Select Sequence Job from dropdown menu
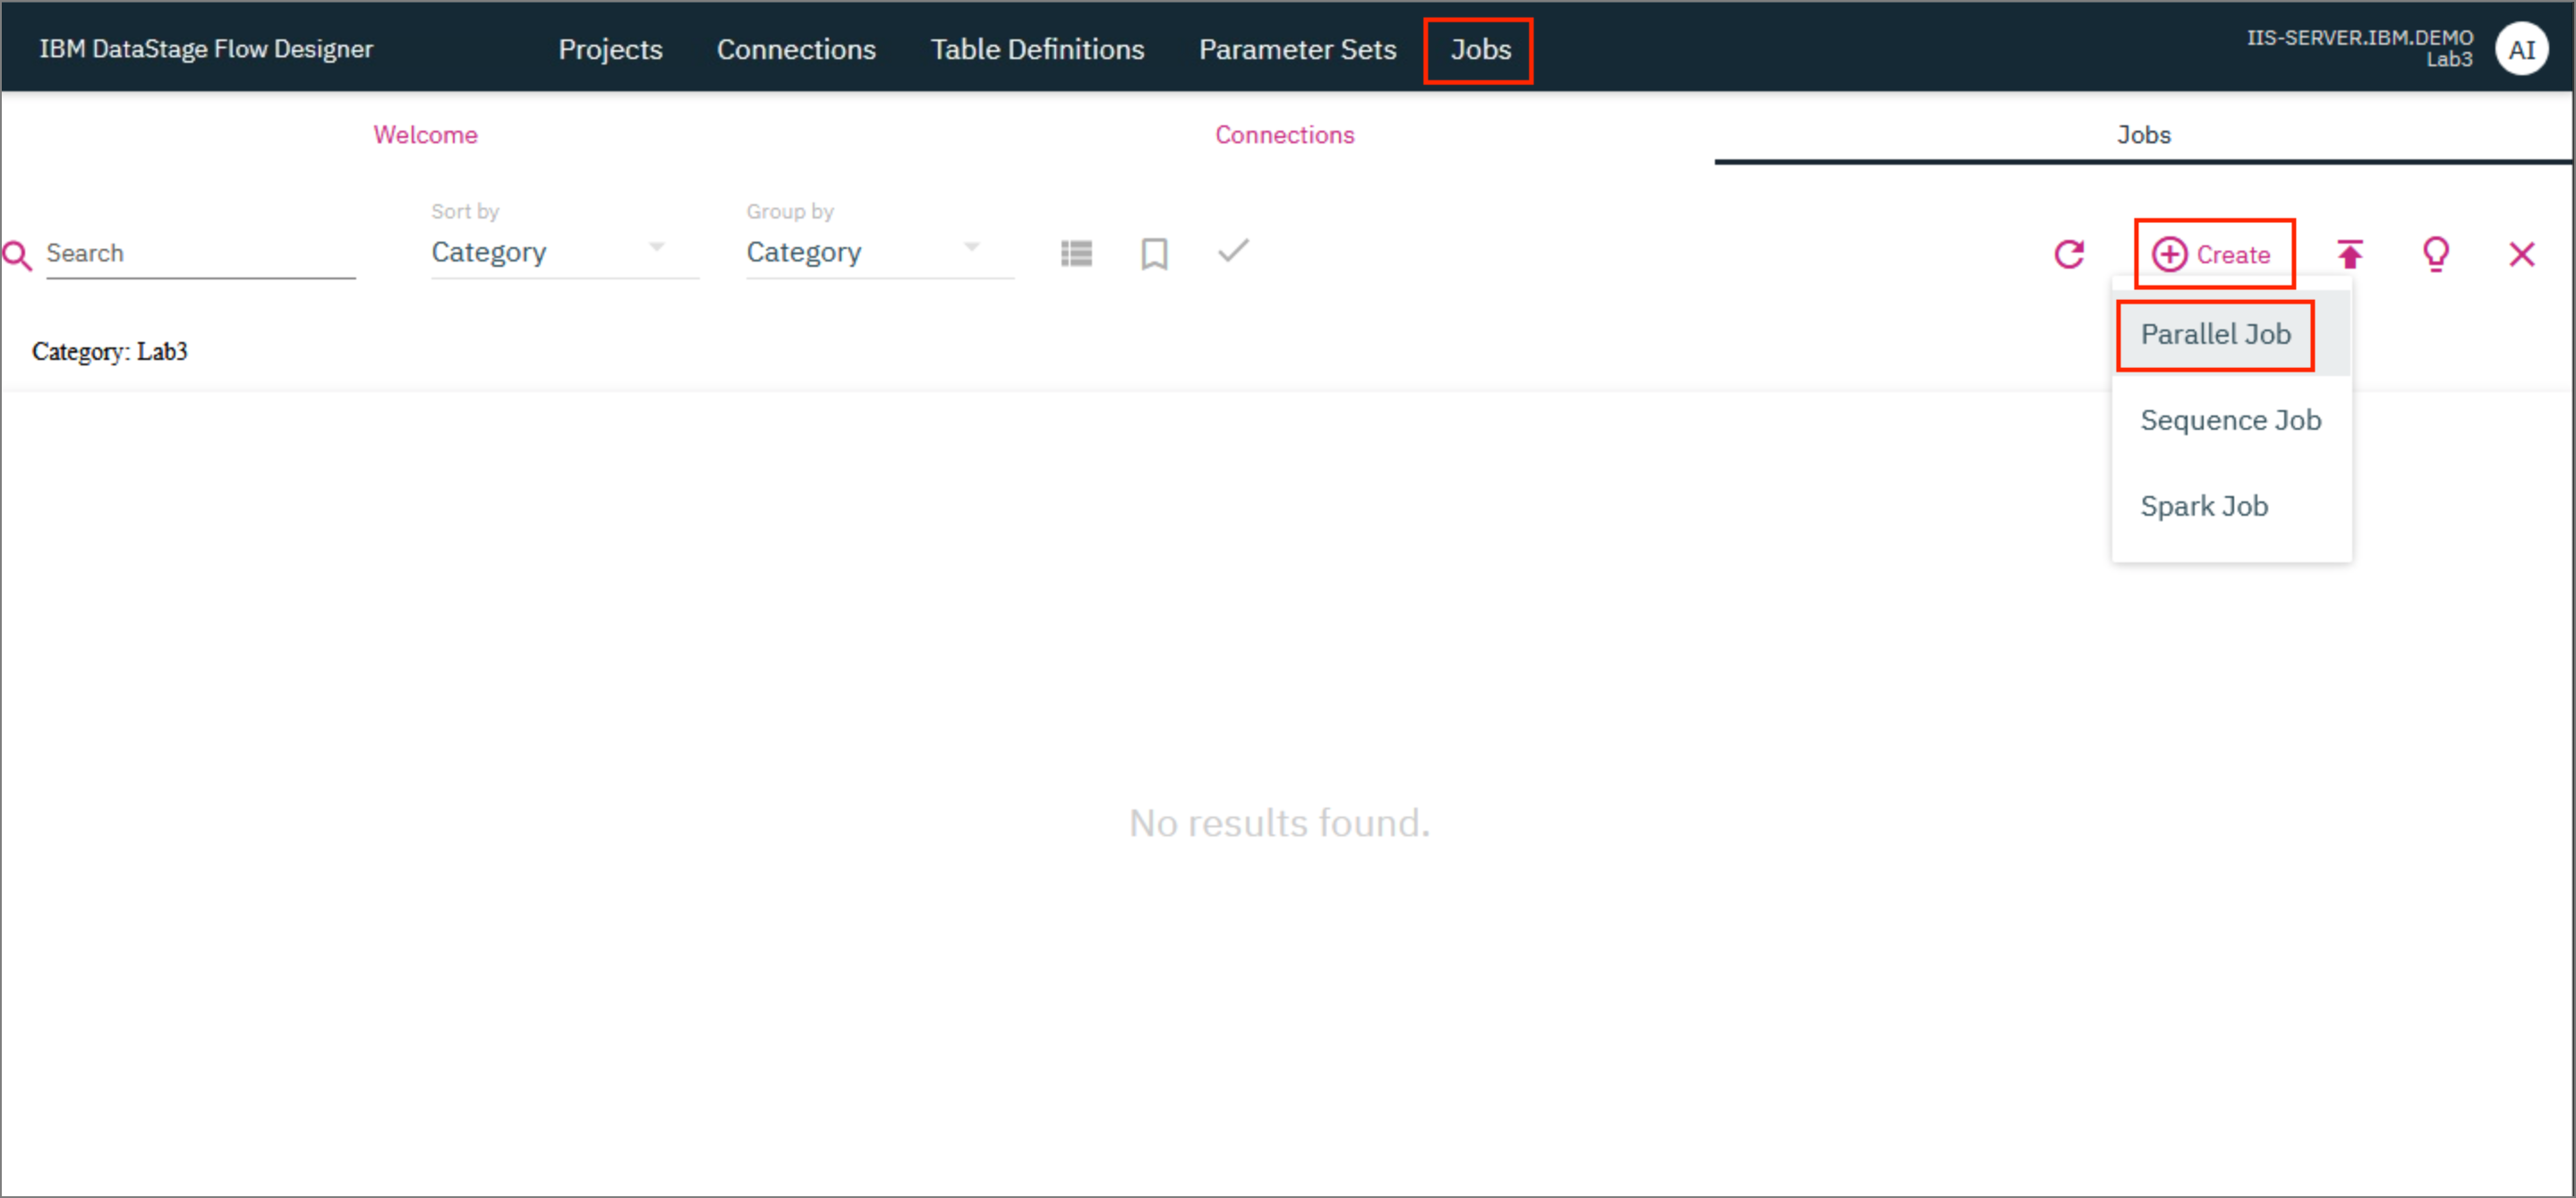Viewport: 2576px width, 1198px height. 2231,419
